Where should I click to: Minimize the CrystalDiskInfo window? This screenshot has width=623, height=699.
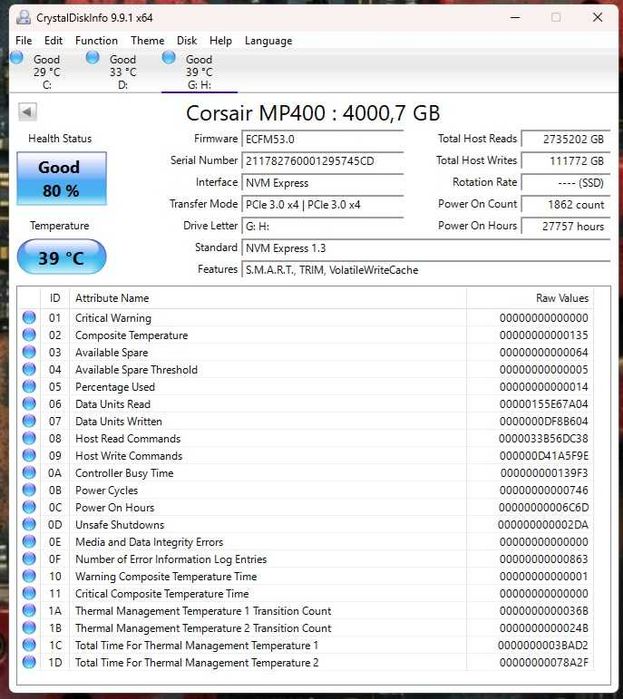(x=516, y=17)
